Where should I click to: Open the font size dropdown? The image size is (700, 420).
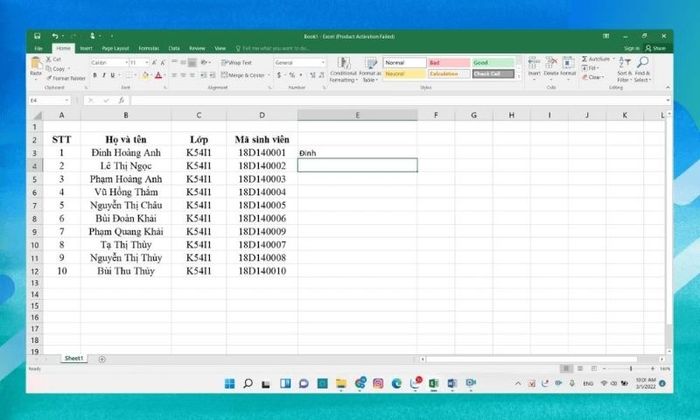(147, 63)
